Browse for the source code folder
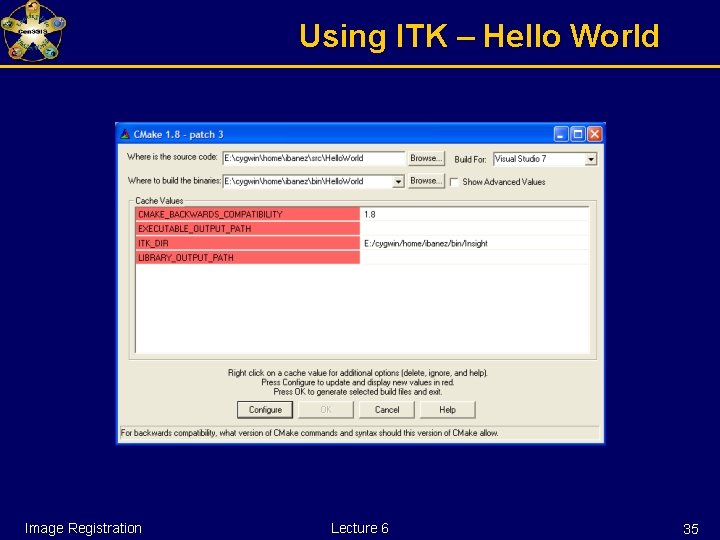Screen dimensions: 720x540 point(426,158)
